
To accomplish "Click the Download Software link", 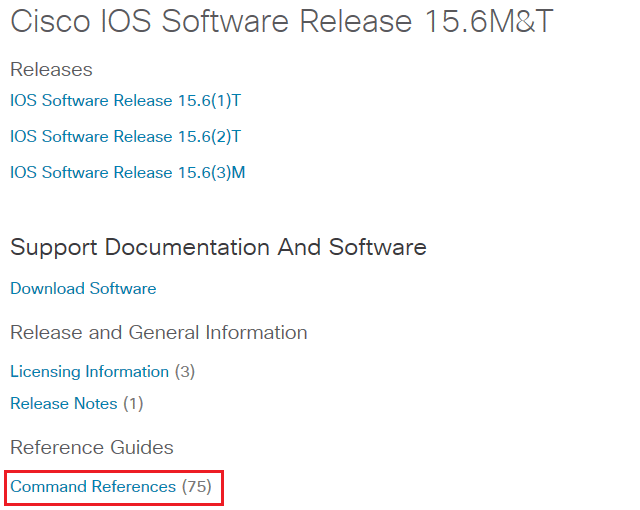I will pos(83,288).
